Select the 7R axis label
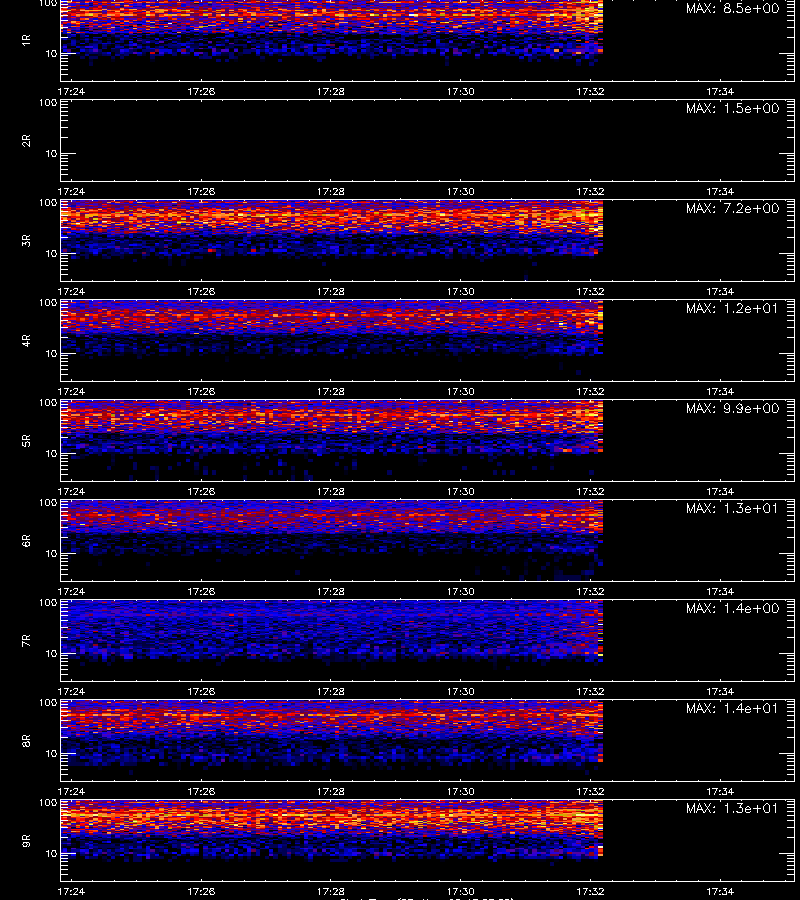This screenshot has width=800, height=900. pos(26,641)
